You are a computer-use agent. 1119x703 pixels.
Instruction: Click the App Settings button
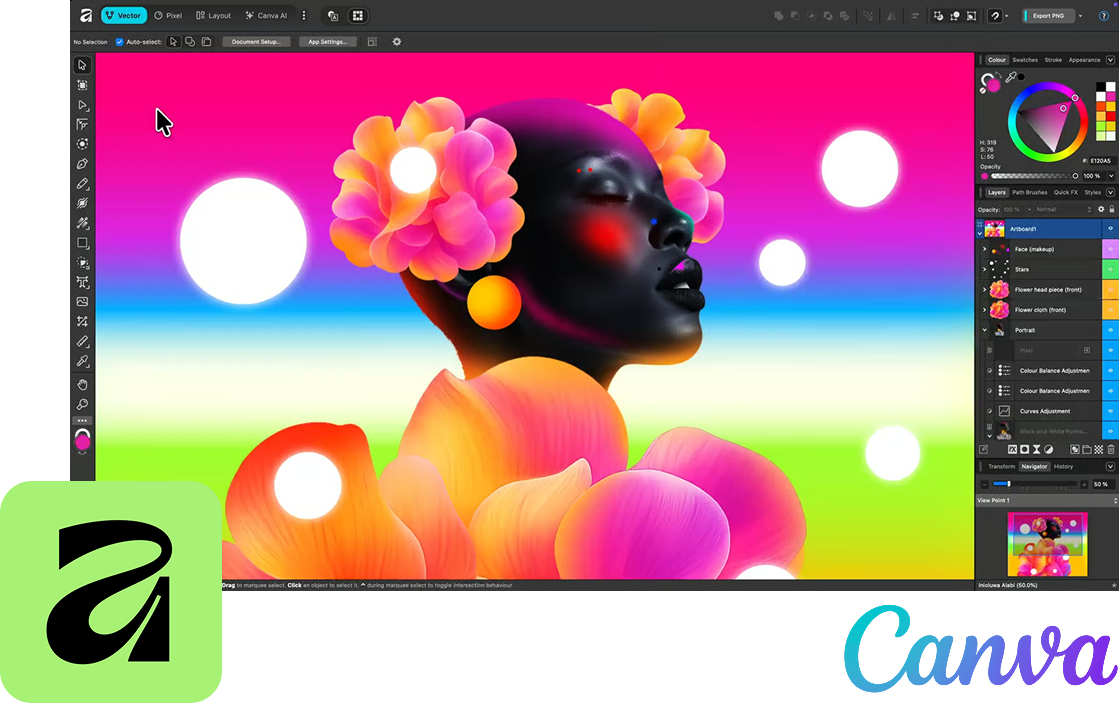[x=327, y=42]
